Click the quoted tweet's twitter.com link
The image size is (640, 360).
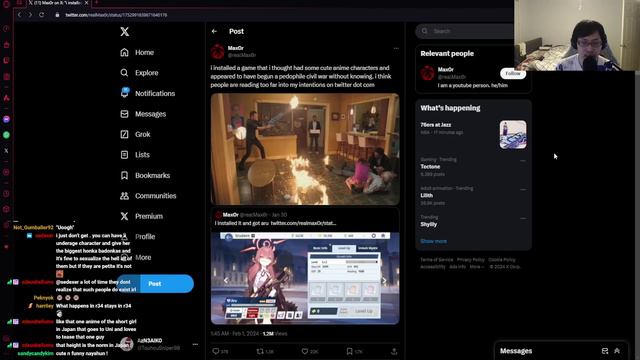tap(303, 223)
